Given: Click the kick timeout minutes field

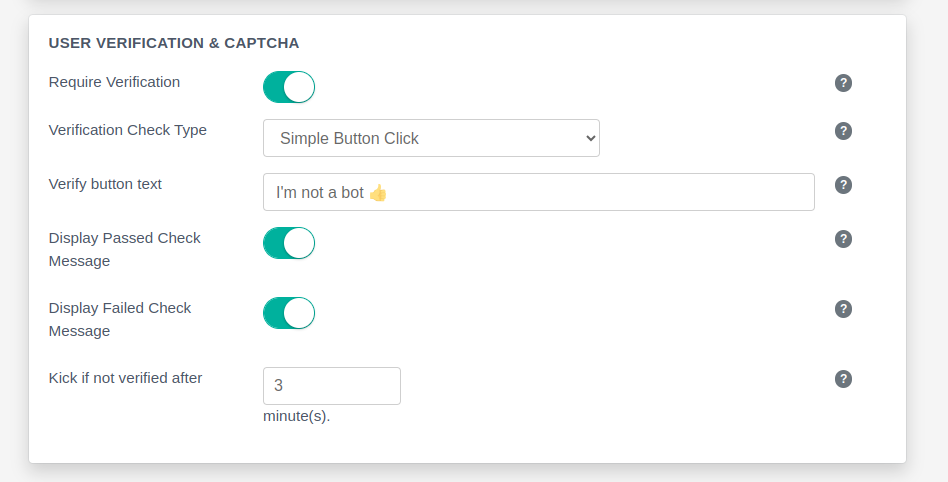Looking at the screenshot, I should (x=331, y=386).
